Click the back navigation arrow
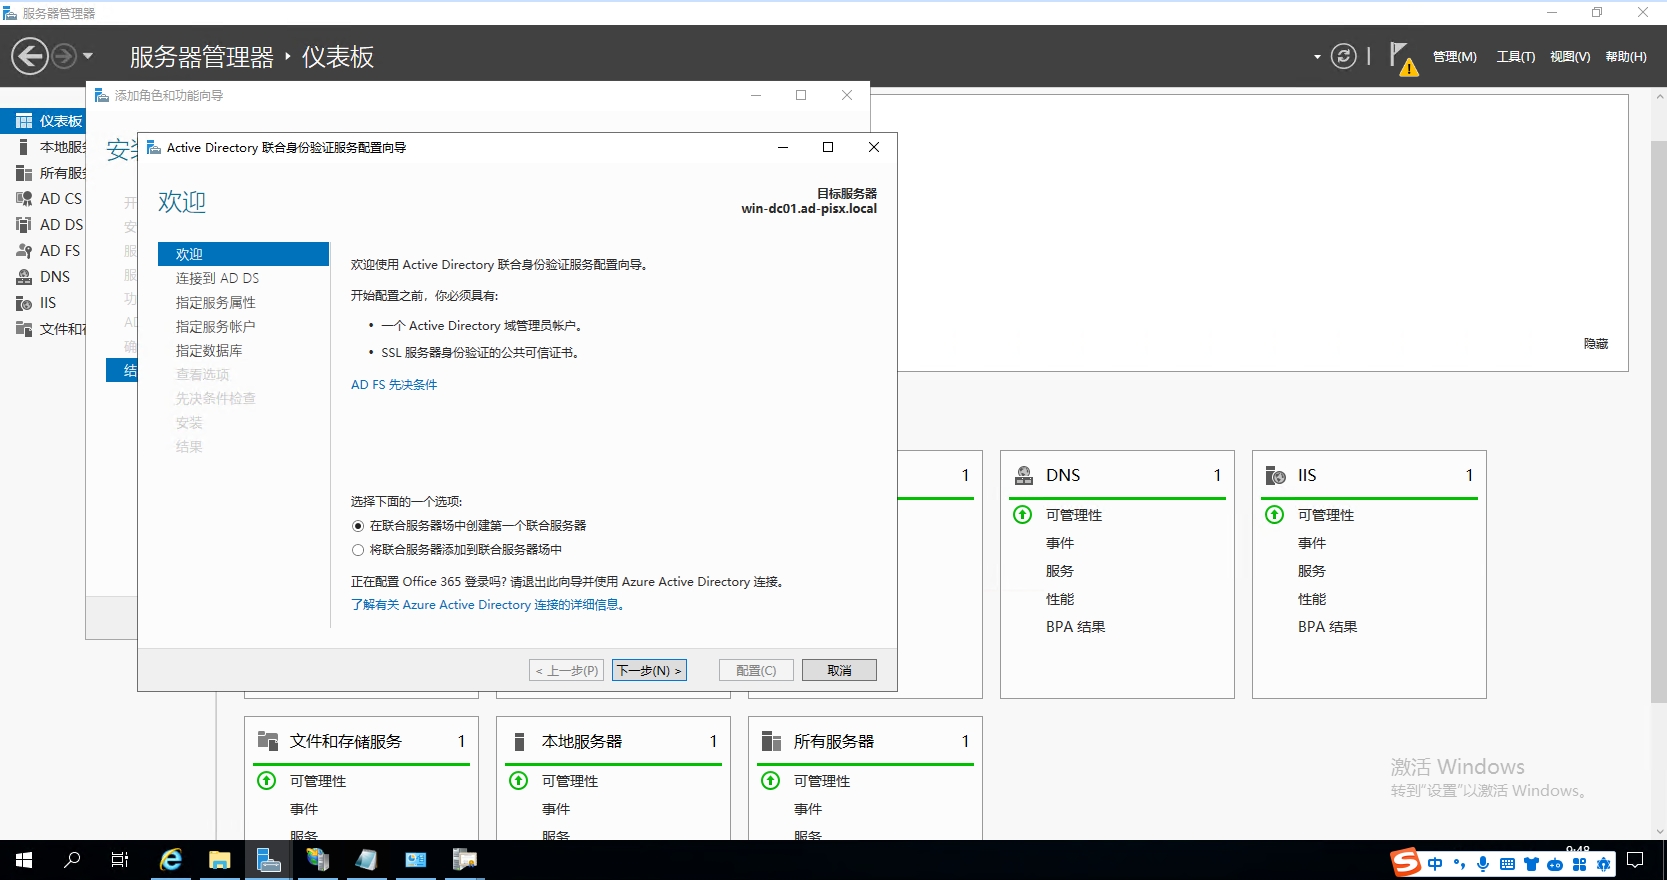This screenshot has width=1667, height=880. point(30,56)
